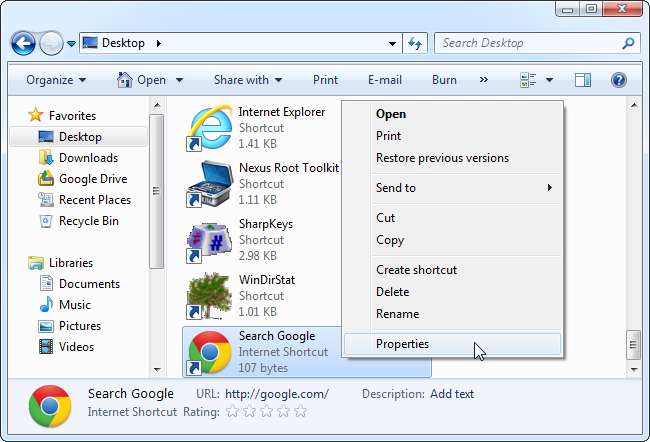Select the Internet Explorer shortcut icon
This screenshot has width=650, height=442.
pos(210,128)
